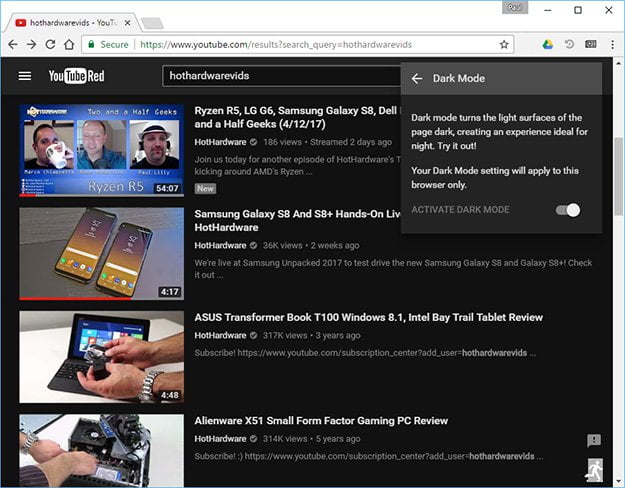Open the ASUS Transformer Book T100 title link
Screen dimensions: 625x488
click(369, 317)
